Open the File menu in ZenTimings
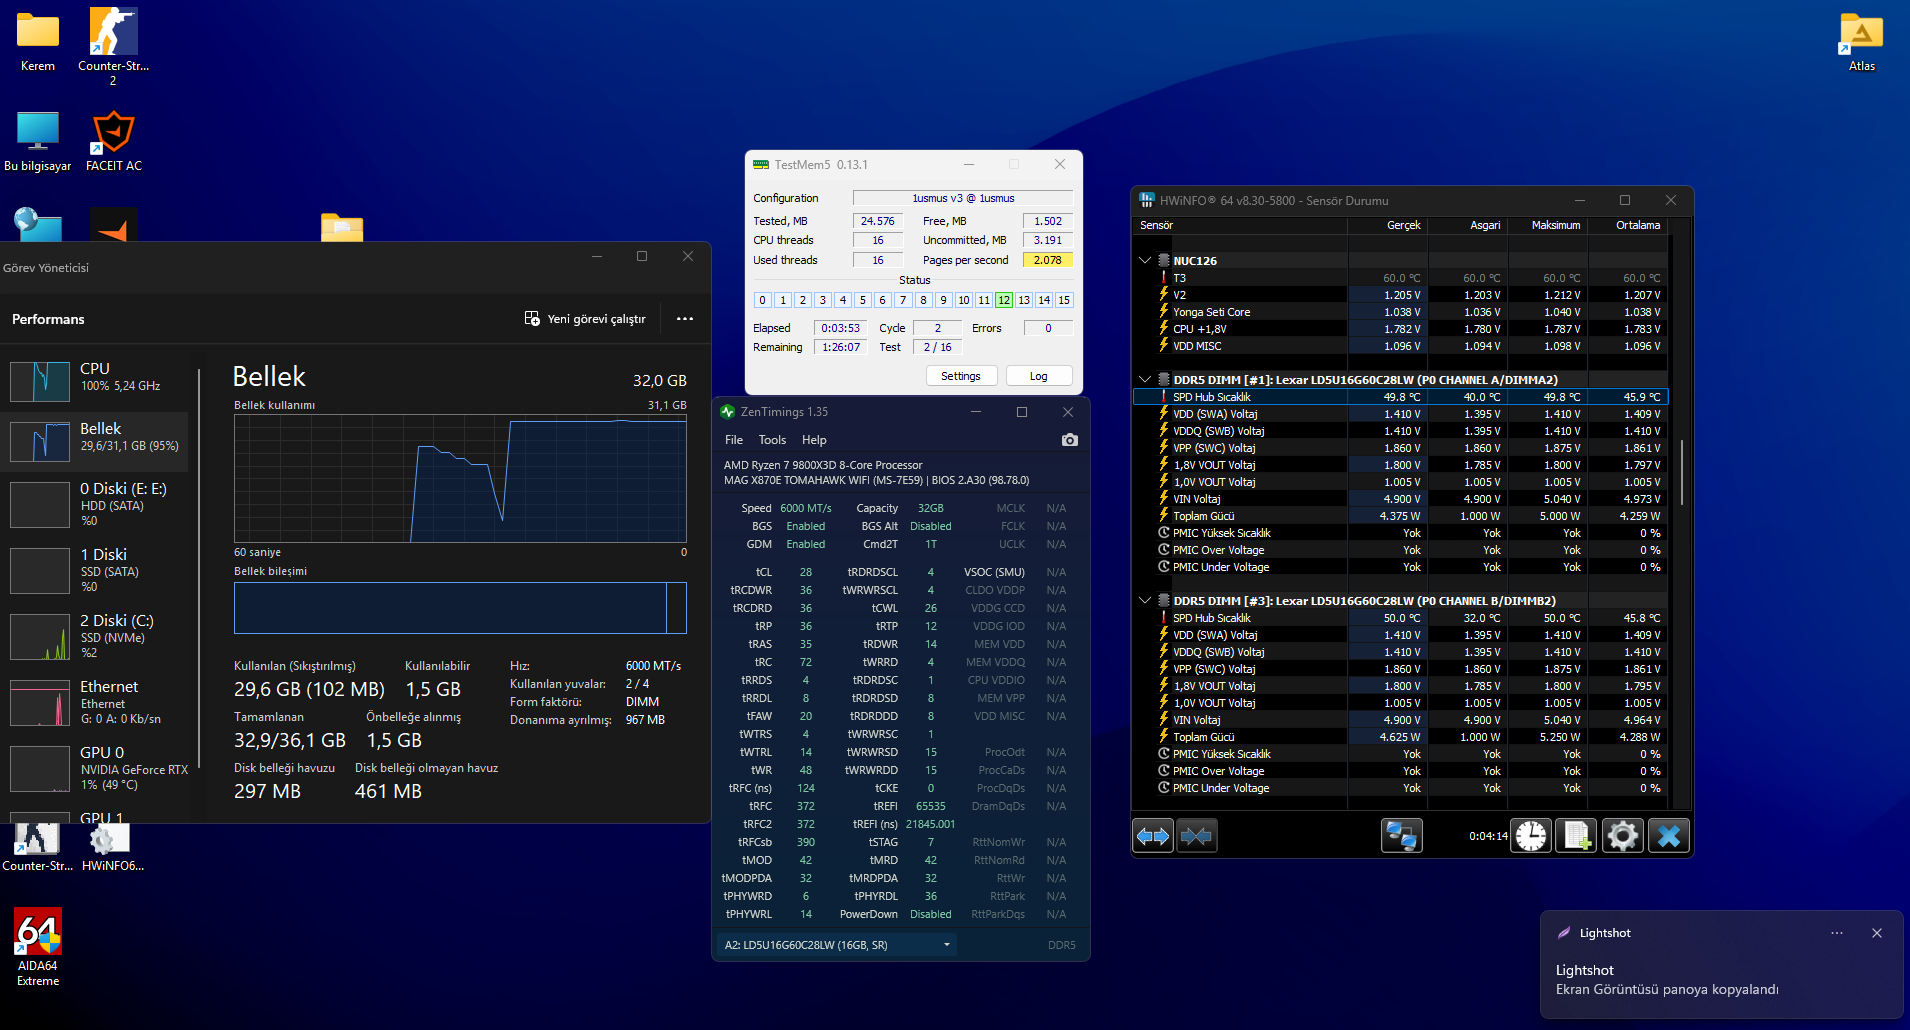Image resolution: width=1910 pixels, height=1030 pixels. (734, 440)
